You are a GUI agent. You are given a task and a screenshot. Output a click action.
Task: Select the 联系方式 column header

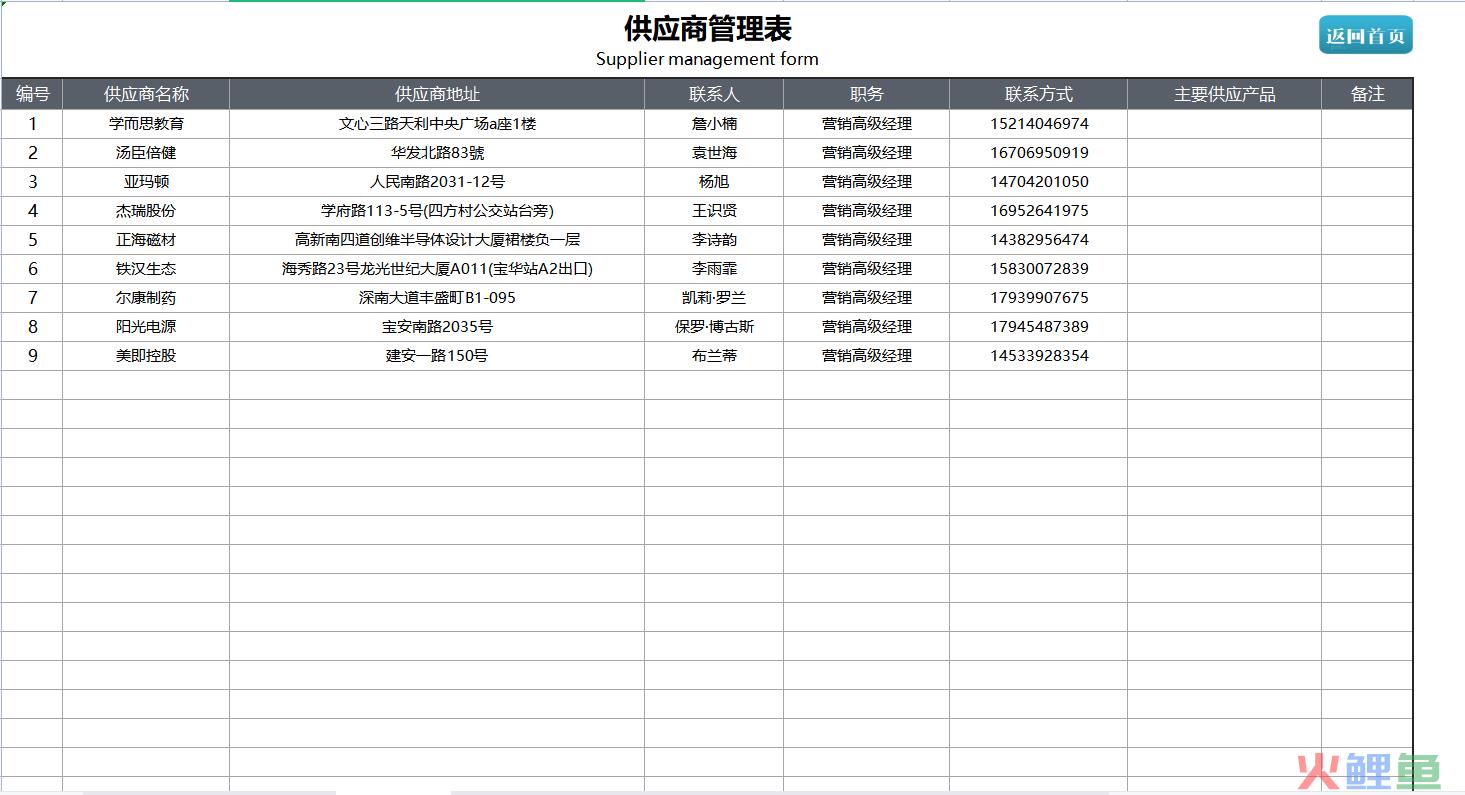[1039, 94]
